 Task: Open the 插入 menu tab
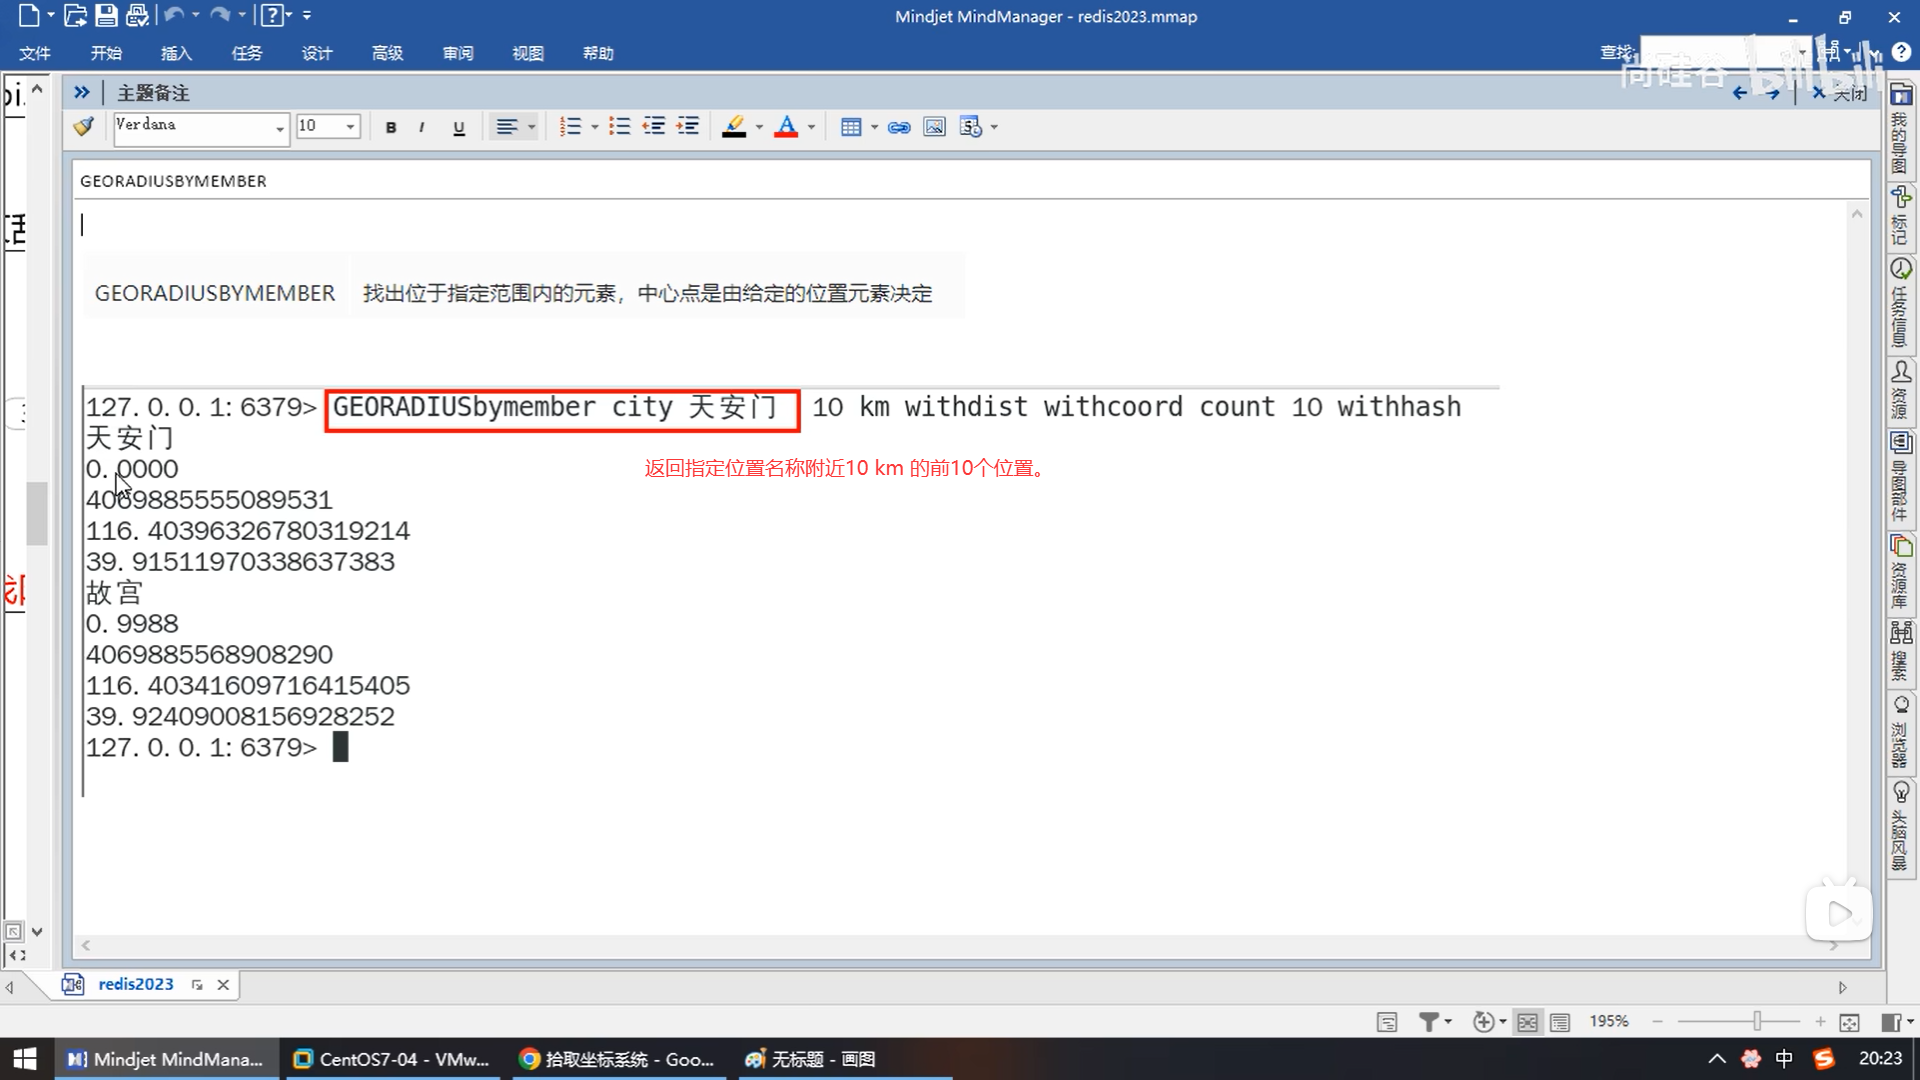[176, 53]
